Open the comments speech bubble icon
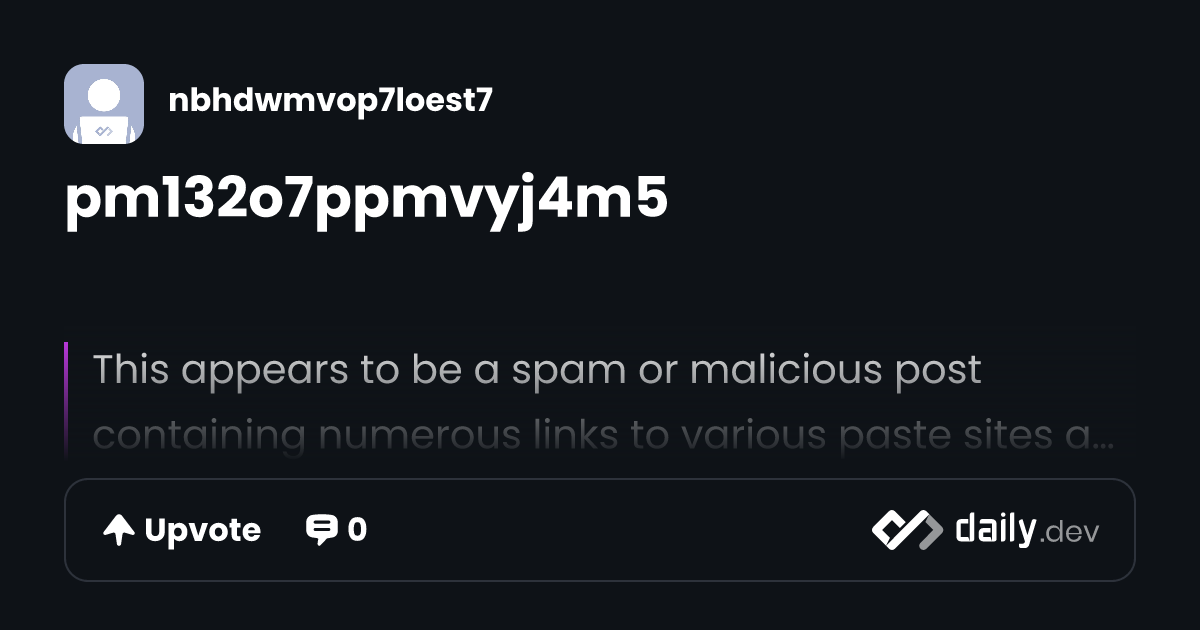The image size is (1200, 630). click(321, 530)
